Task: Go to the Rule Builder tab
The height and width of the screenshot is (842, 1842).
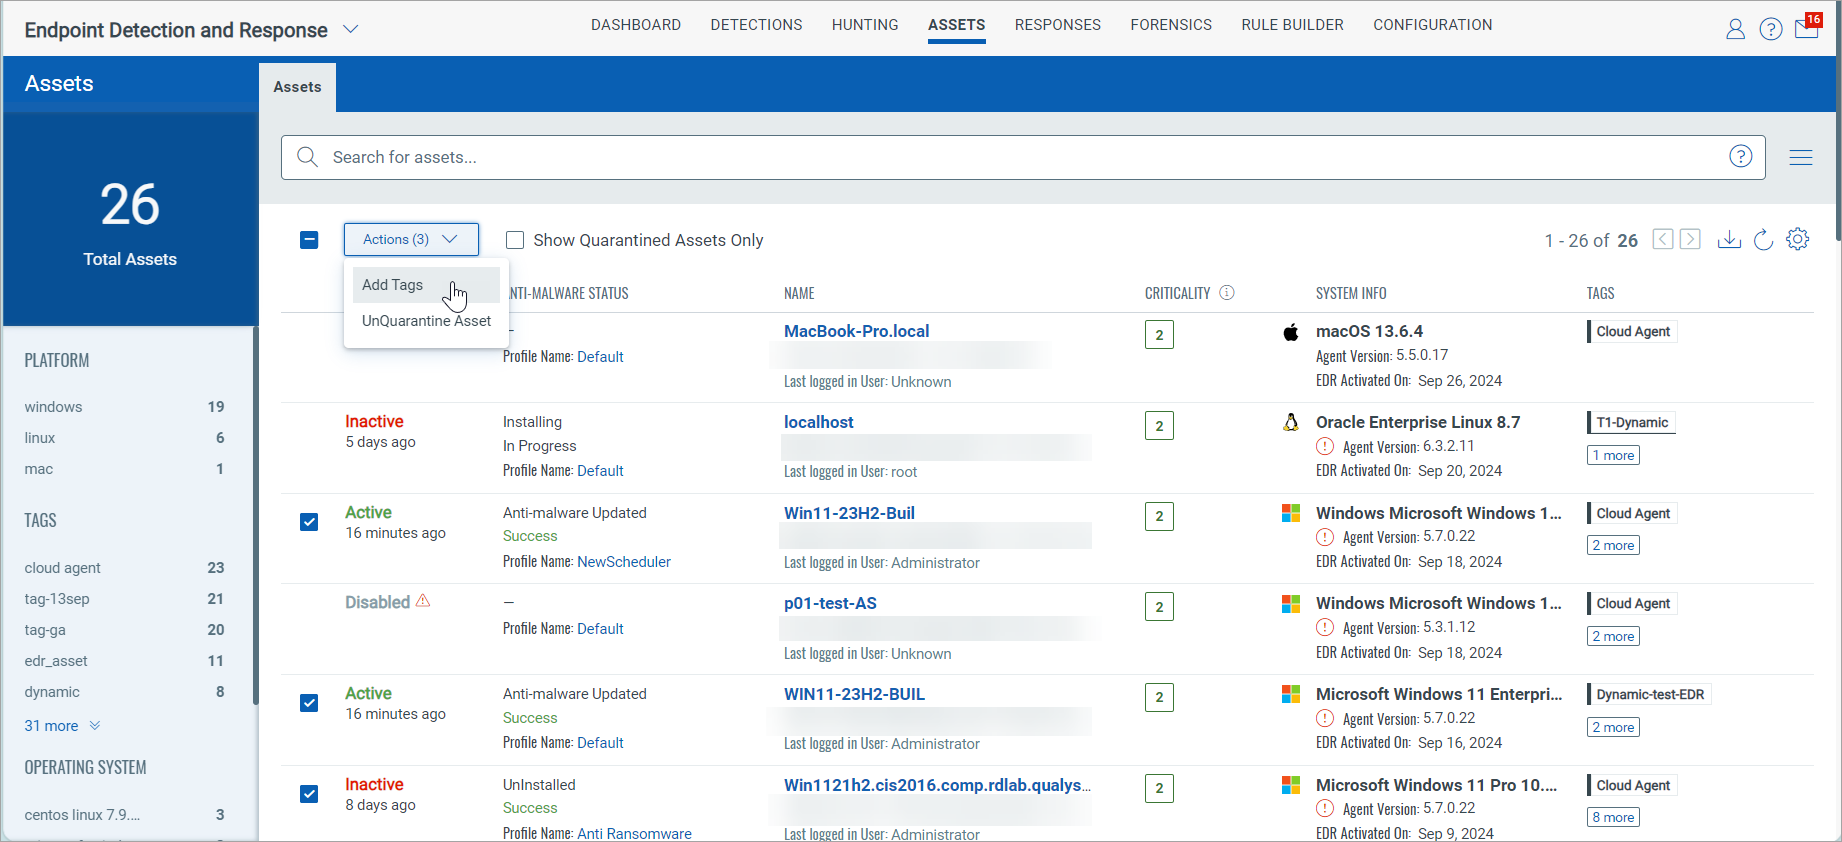Action: (1292, 25)
